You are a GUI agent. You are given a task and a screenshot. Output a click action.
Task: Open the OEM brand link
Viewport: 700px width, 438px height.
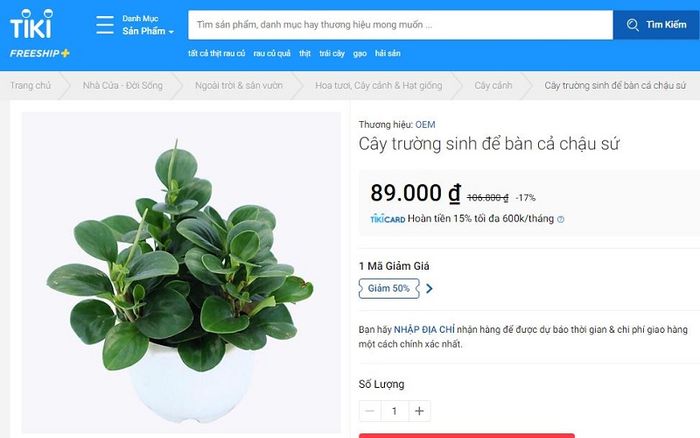coord(425,125)
